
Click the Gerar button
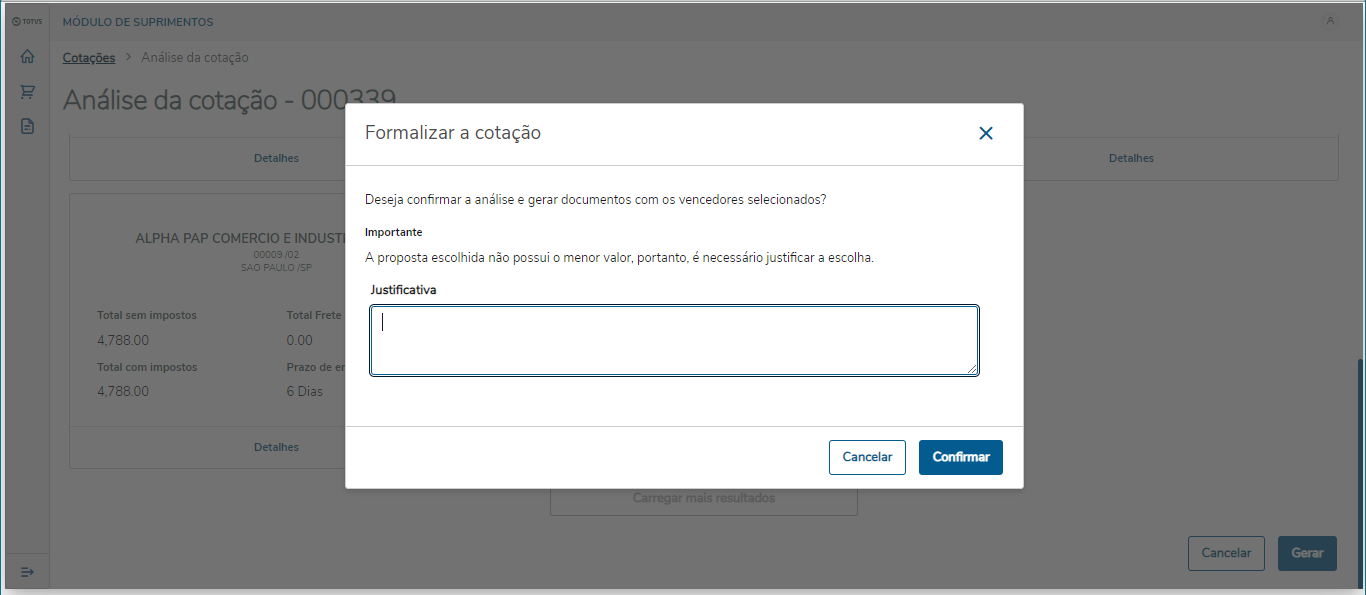pos(1307,553)
